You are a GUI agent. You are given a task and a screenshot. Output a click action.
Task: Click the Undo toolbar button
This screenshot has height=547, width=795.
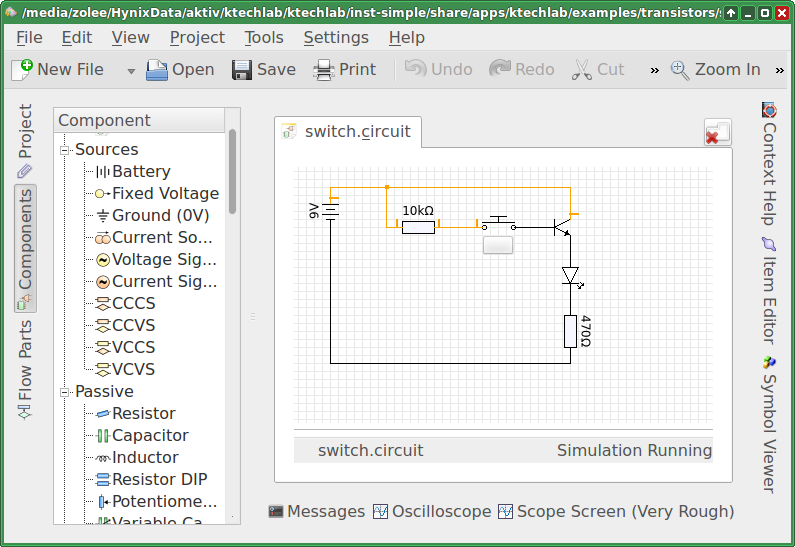click(x=439, y=69)
